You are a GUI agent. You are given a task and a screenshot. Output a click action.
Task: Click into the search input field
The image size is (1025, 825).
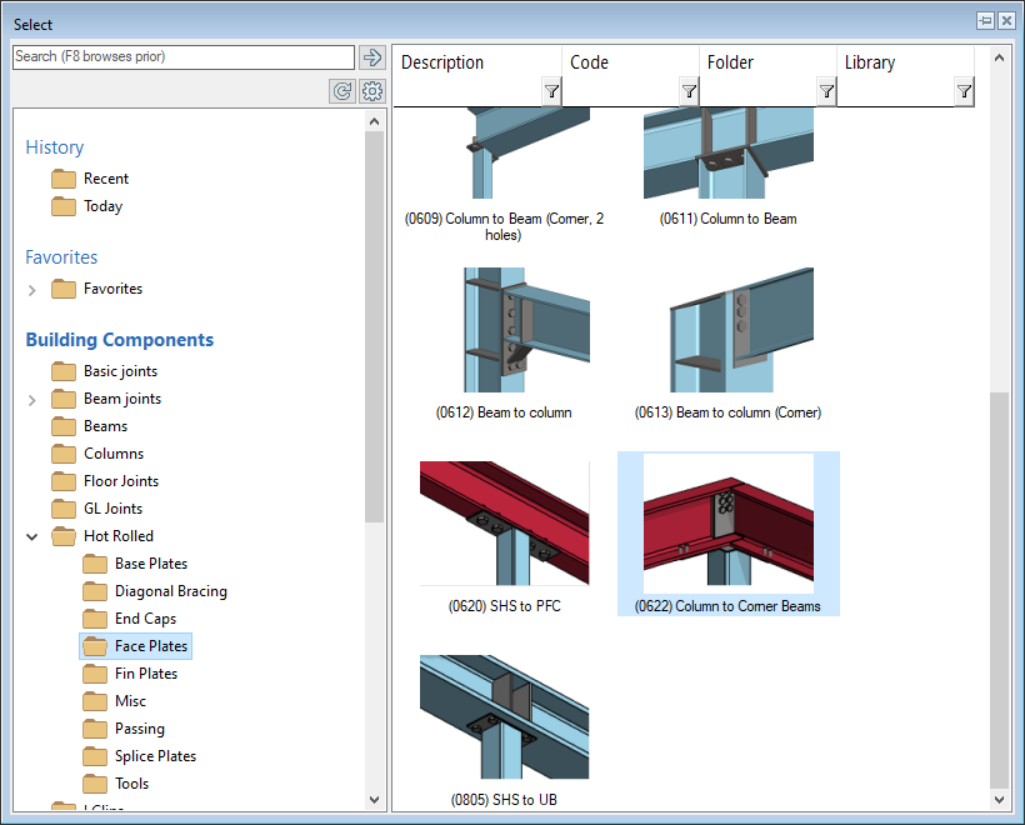(183, 57)
